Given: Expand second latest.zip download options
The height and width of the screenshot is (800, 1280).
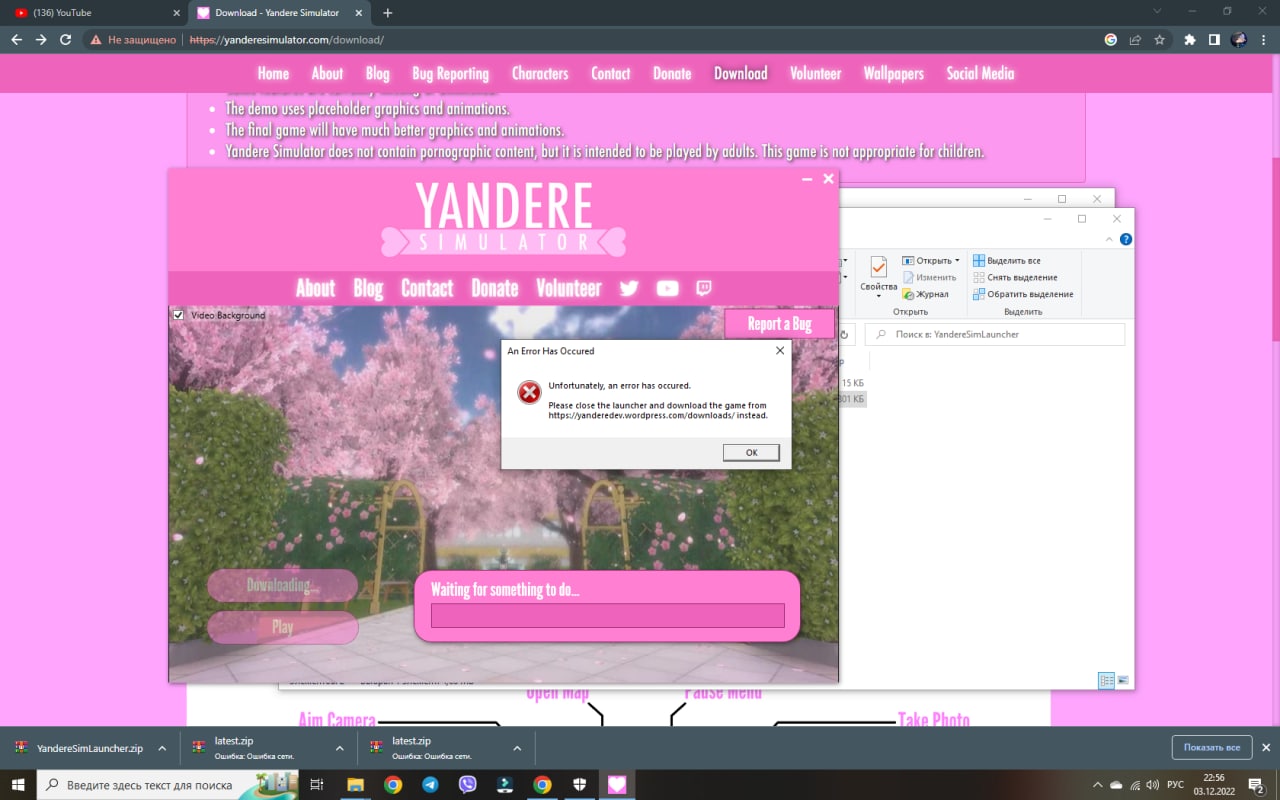Looking at the screenshot, I should 517,748.
